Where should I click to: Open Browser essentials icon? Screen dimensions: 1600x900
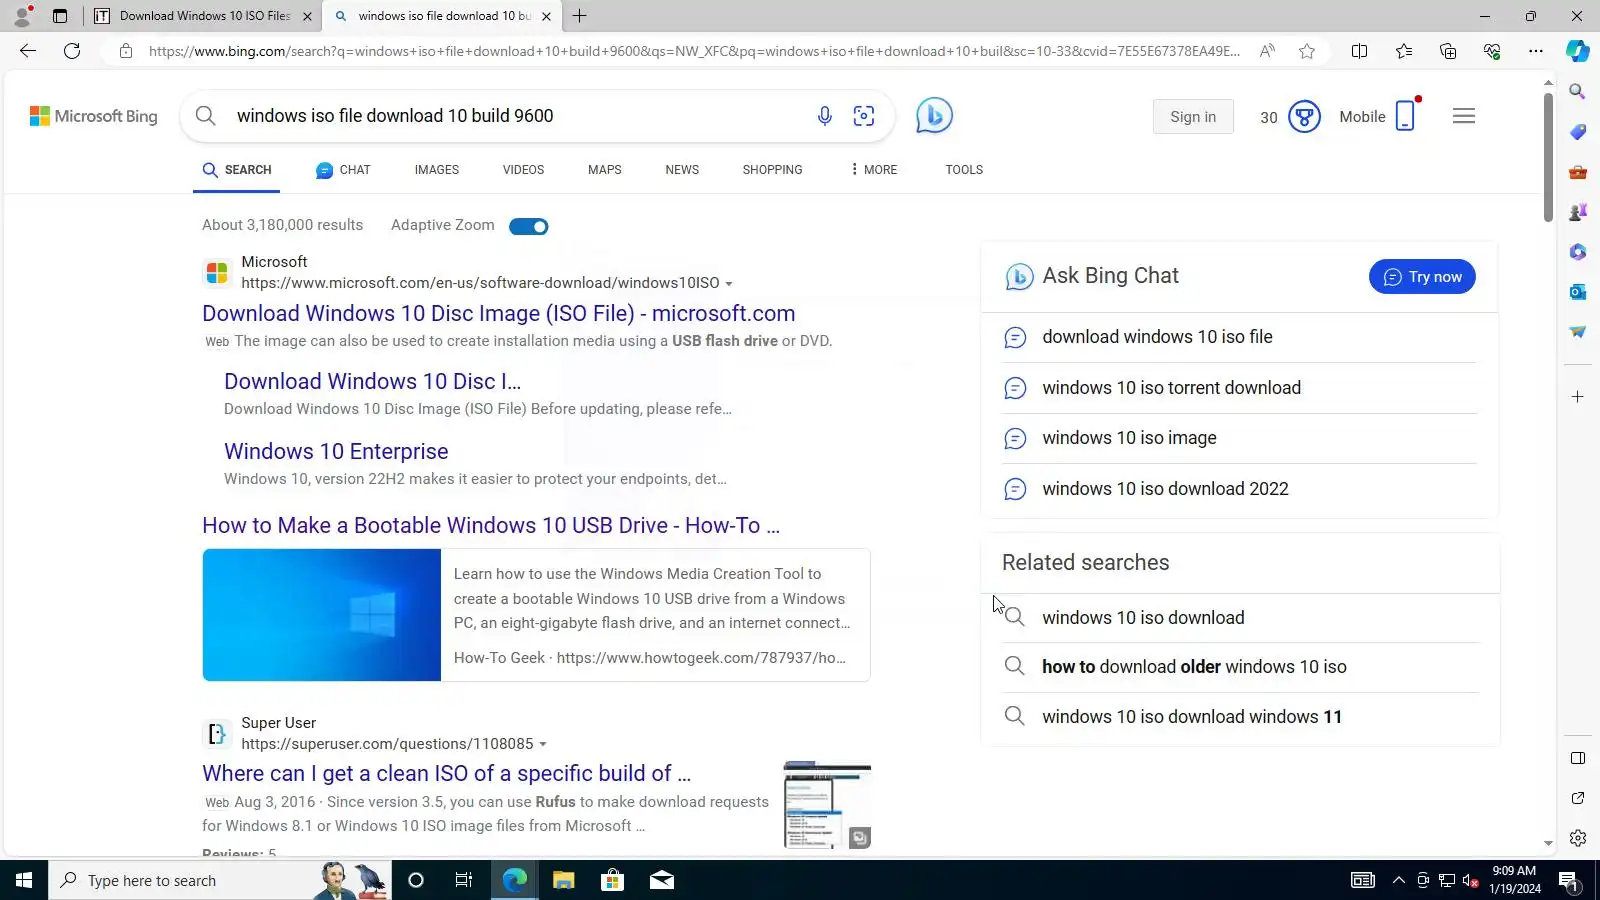click(1492, 51)
